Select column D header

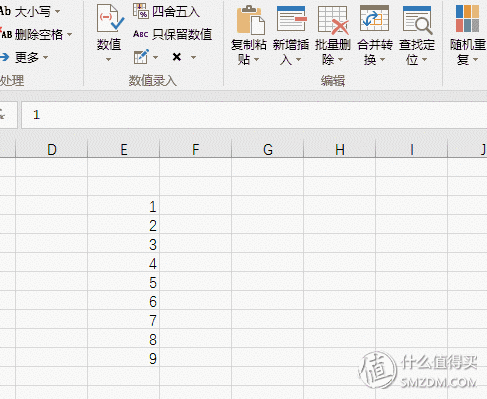click(x=52, y=149)
